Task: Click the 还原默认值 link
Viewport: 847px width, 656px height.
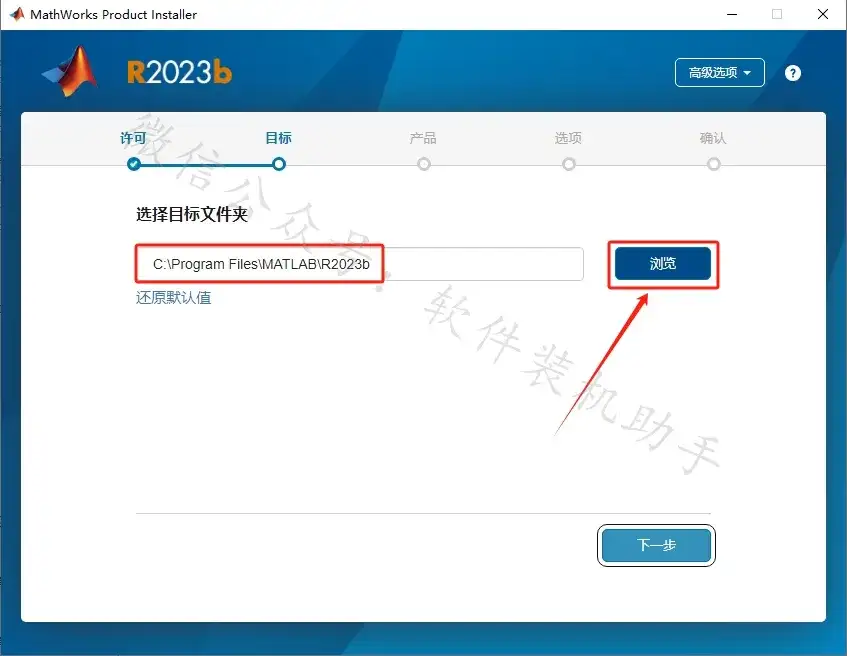Action: 173,298
